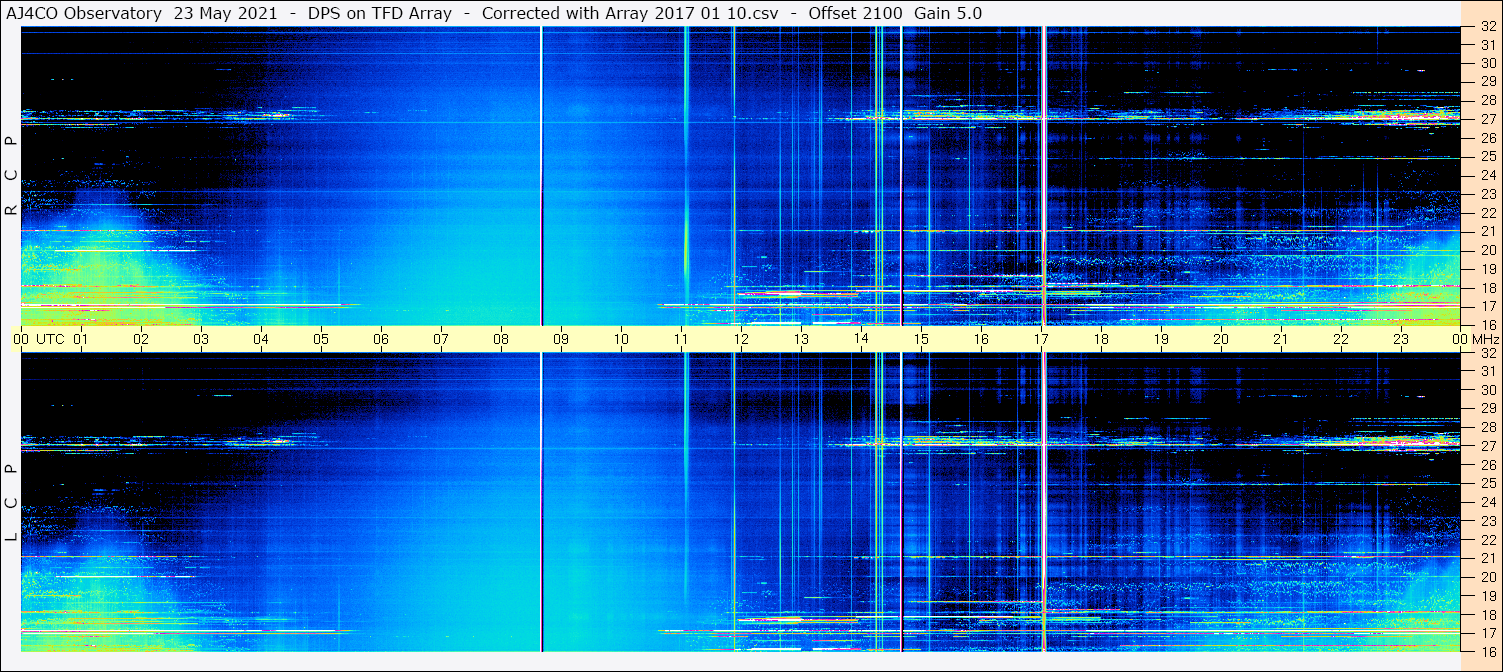
Task: Select the 09 hour label on the UTC axis
Action: click(x=561, y=339)
